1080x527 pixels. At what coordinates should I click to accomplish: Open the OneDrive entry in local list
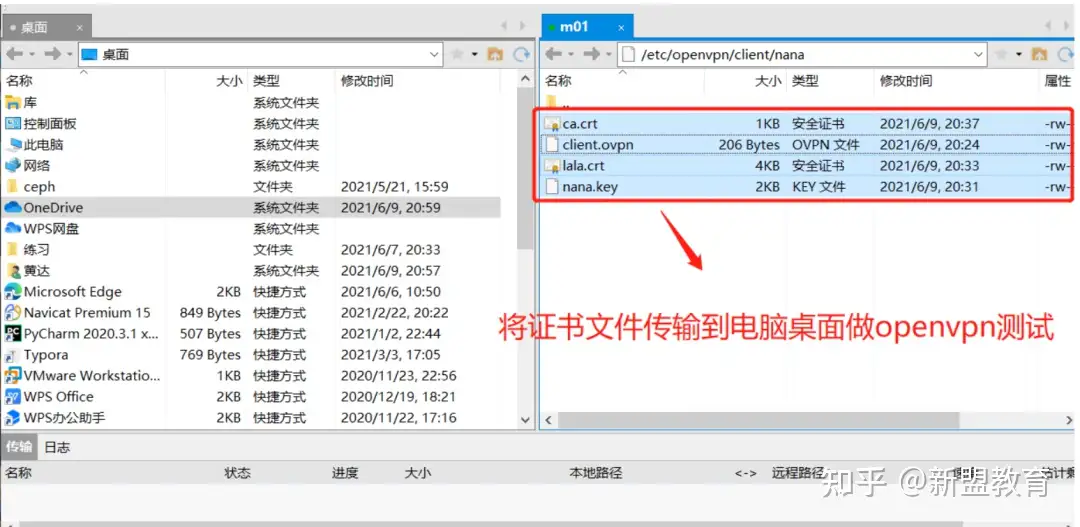[x=53, y=208]
